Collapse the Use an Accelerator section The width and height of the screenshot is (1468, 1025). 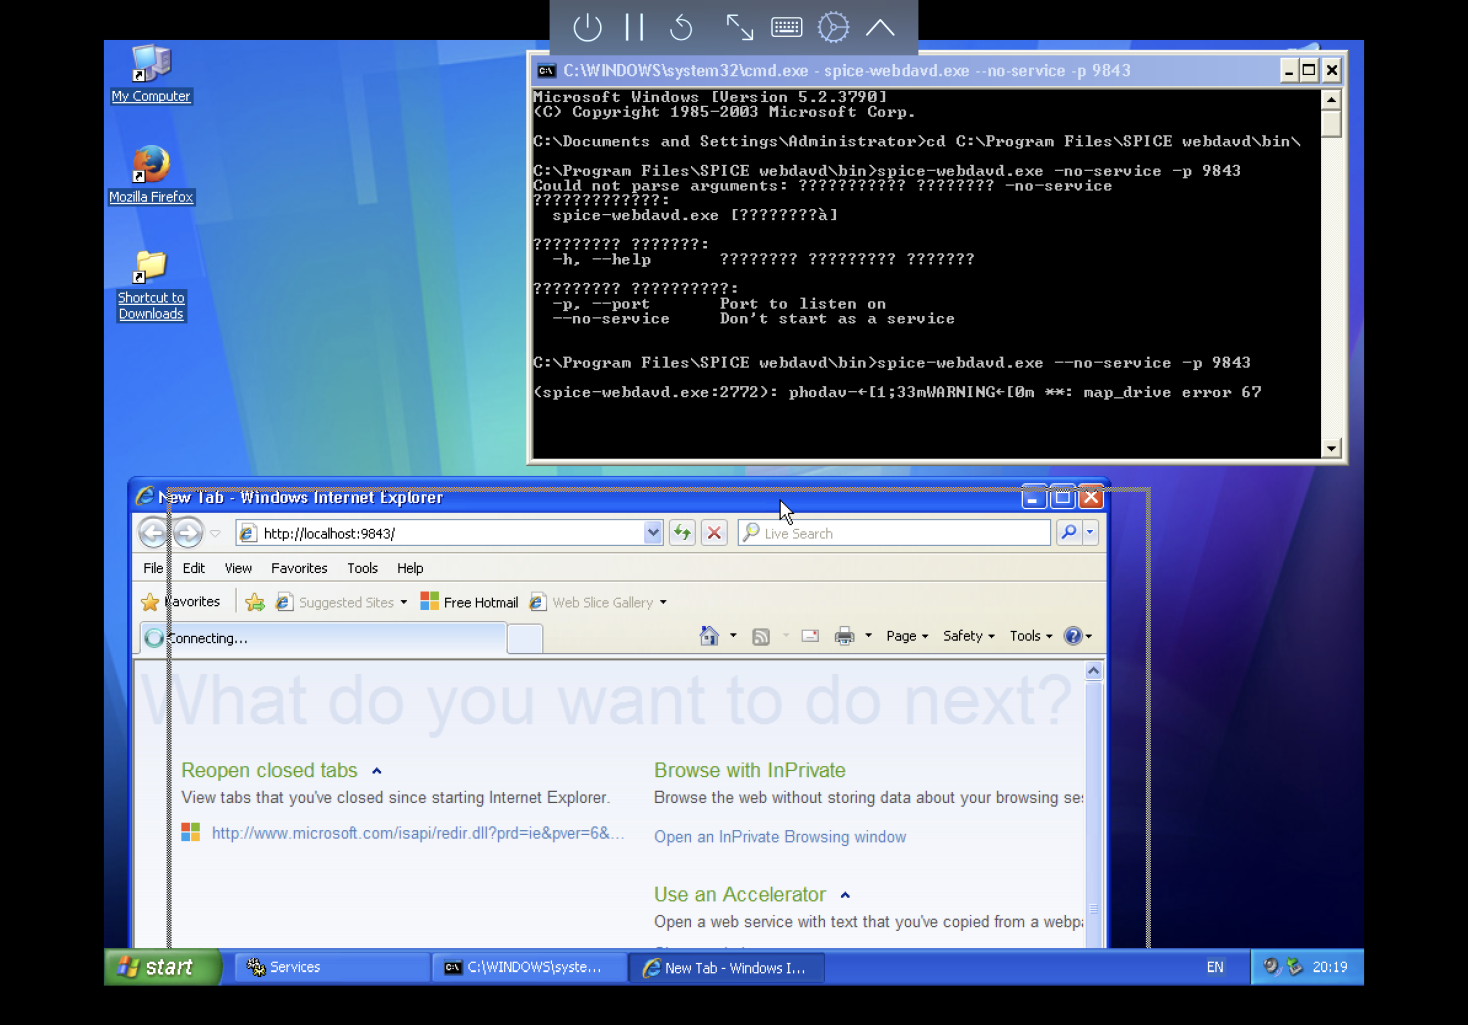click(845, 895)
